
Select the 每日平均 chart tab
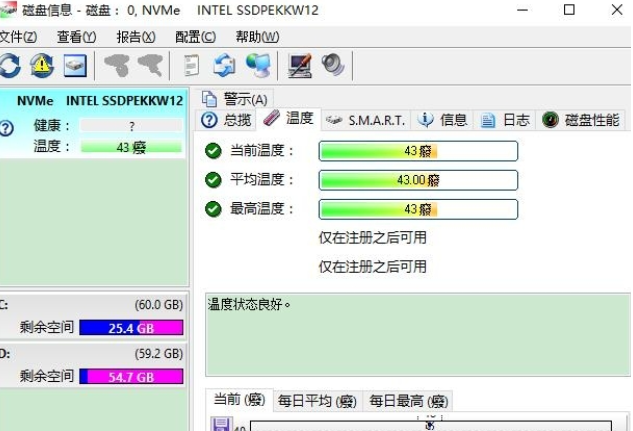[x=318, y=401]
